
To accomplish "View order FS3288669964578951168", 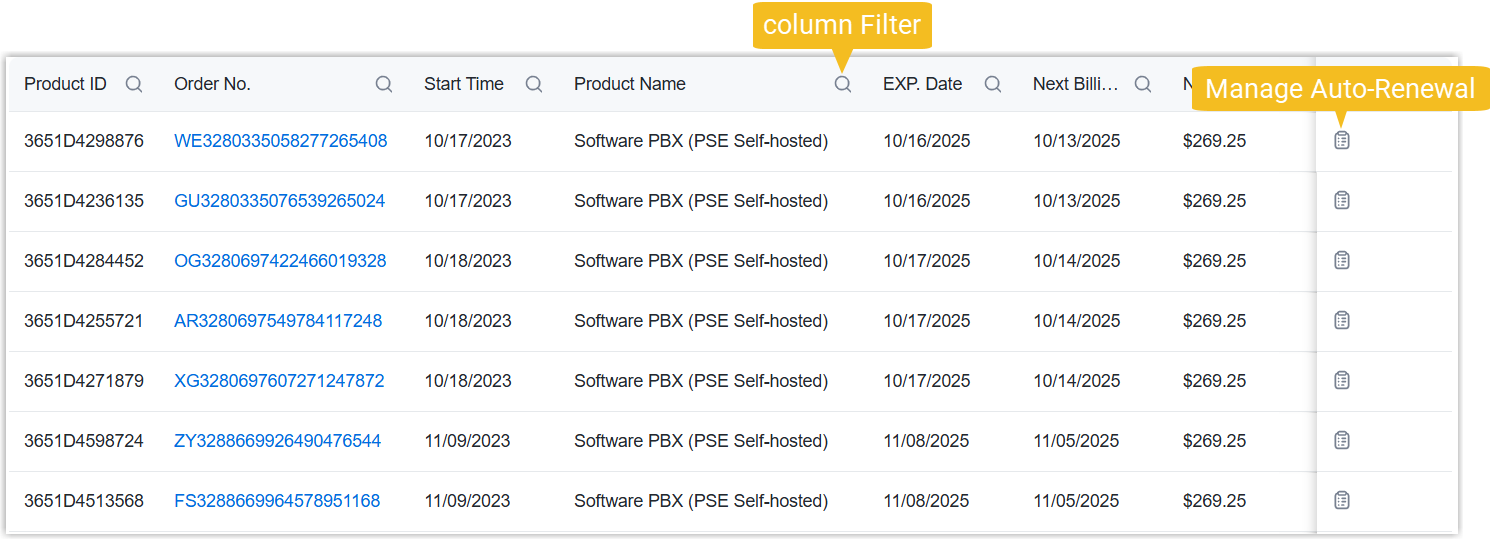I will click(277, 501).
